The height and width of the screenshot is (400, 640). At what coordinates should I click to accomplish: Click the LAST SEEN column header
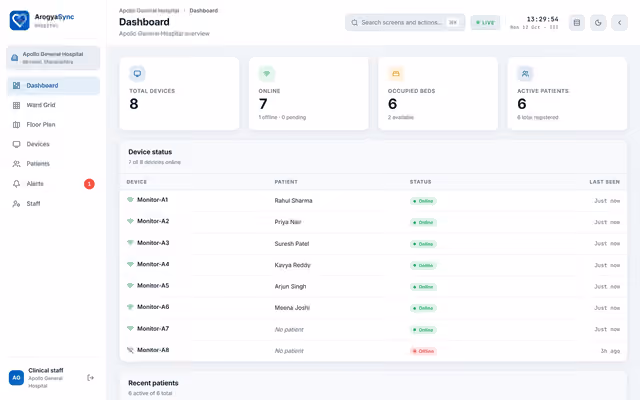(604, 182)
